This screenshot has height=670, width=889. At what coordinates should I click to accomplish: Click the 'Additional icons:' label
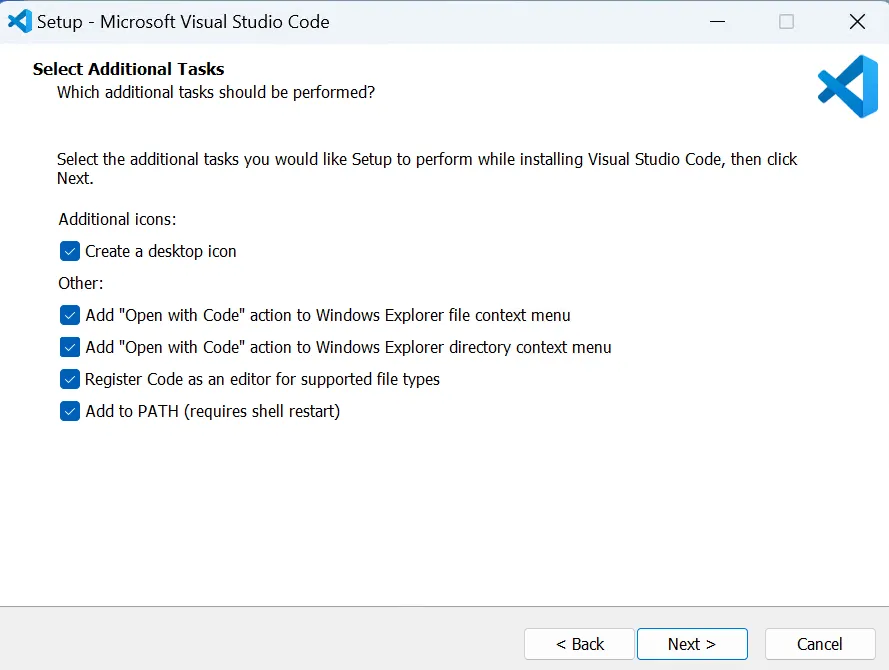tap(117, 219)
